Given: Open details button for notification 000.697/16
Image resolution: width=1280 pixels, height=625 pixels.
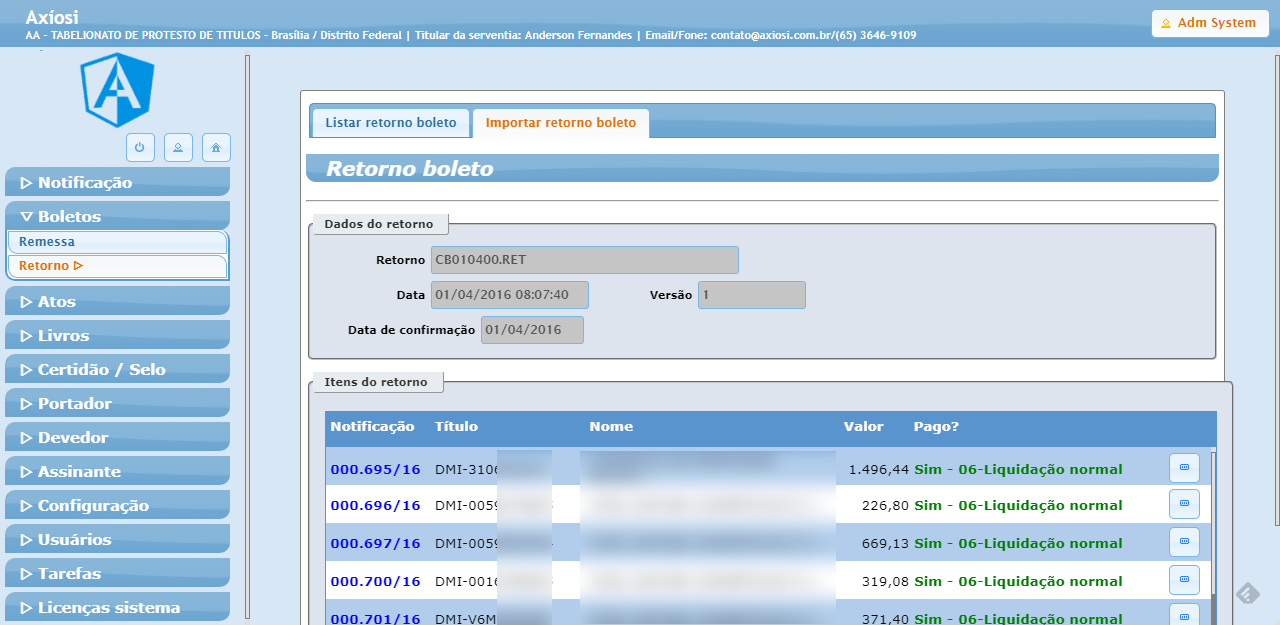Looking at the screenshot, I should (1184, 543).
